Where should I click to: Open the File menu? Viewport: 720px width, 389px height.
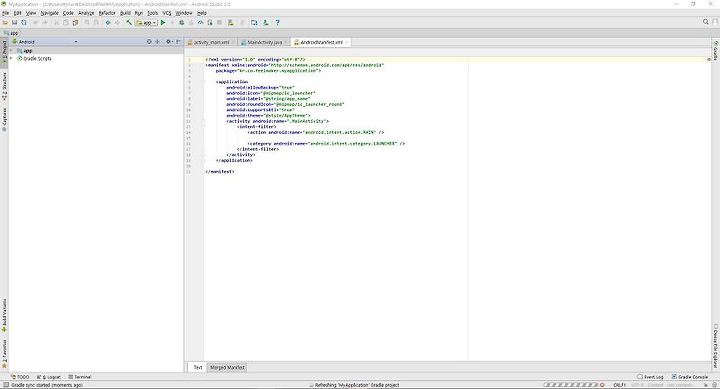tap(6, 13)
